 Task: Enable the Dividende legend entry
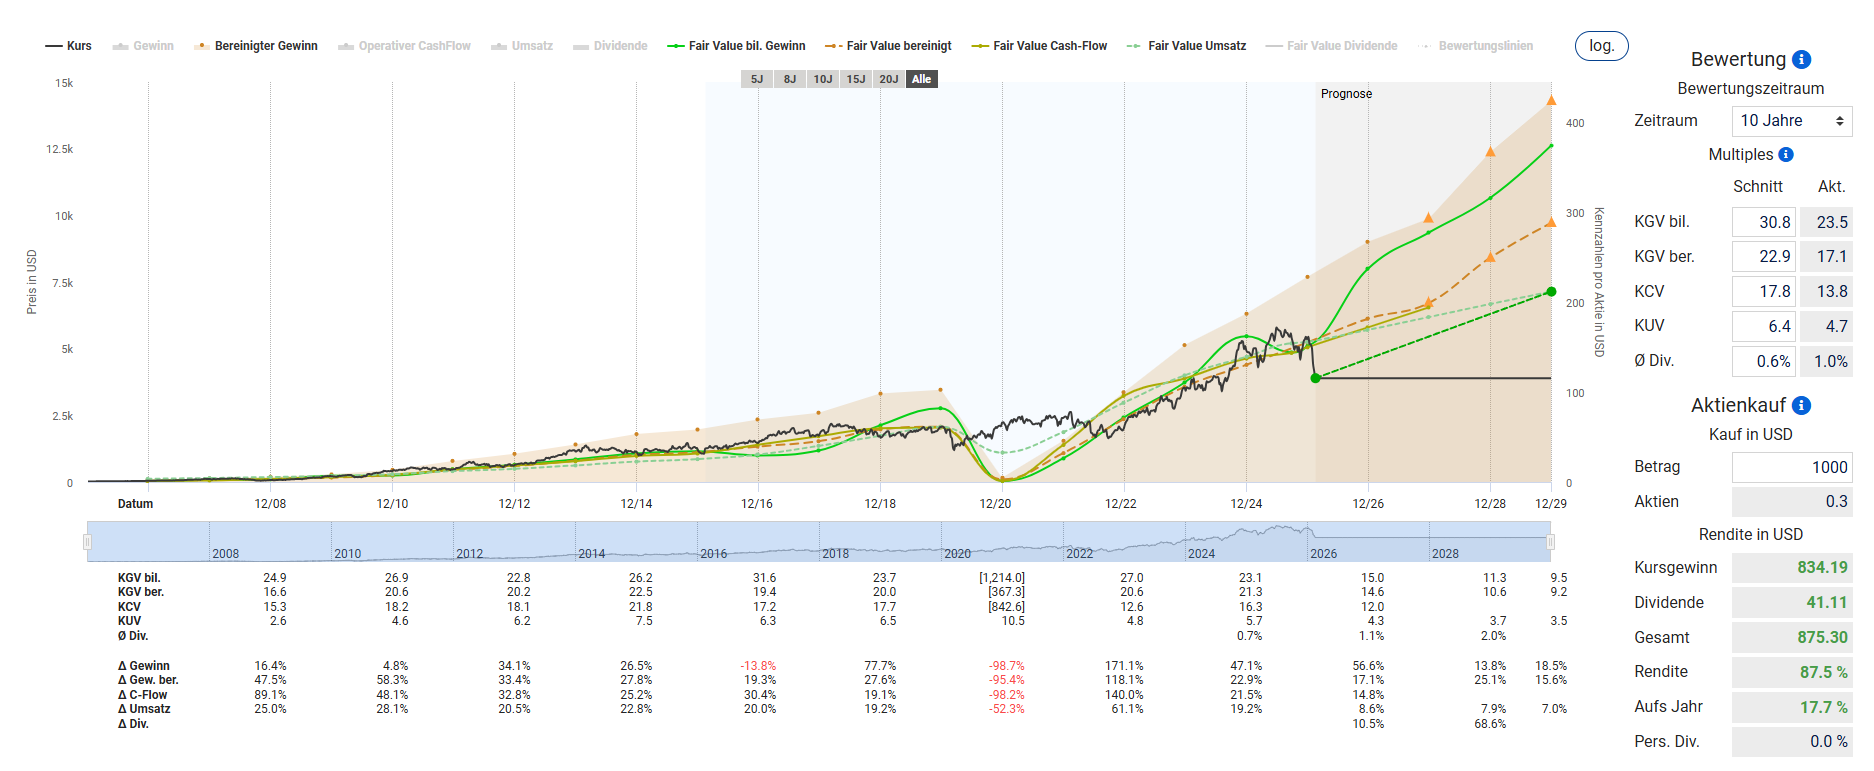tap(610, 46)
